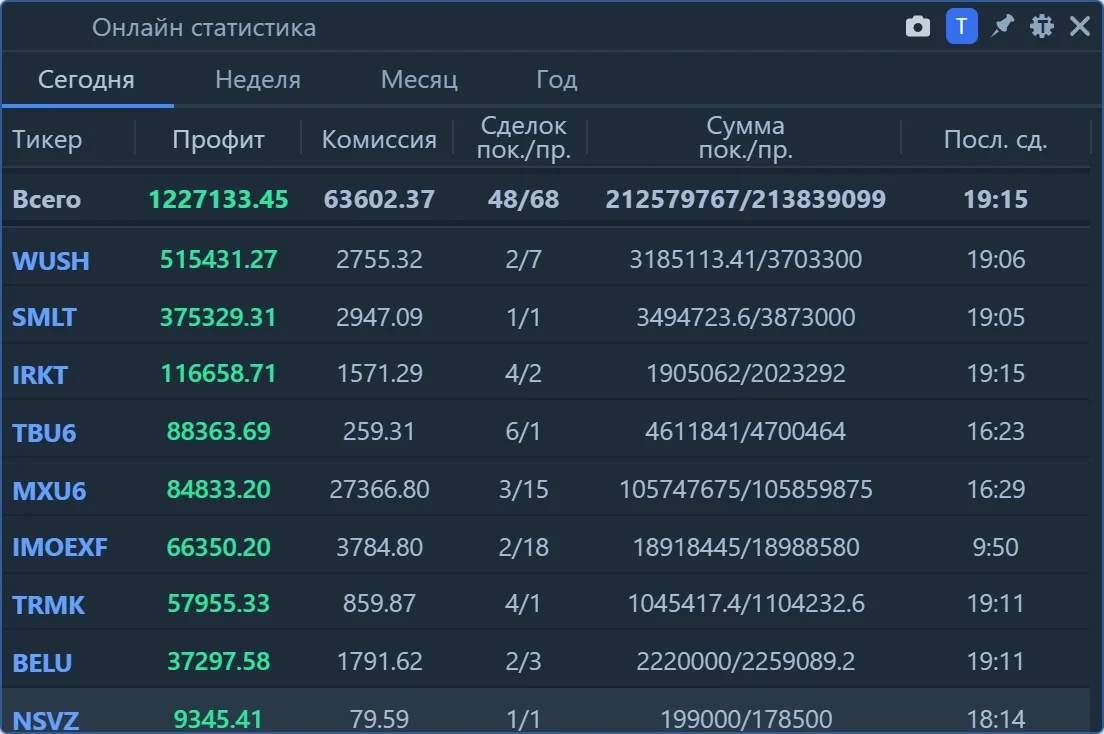Sort by Сделок пок./пр. column header

point(523,137)
